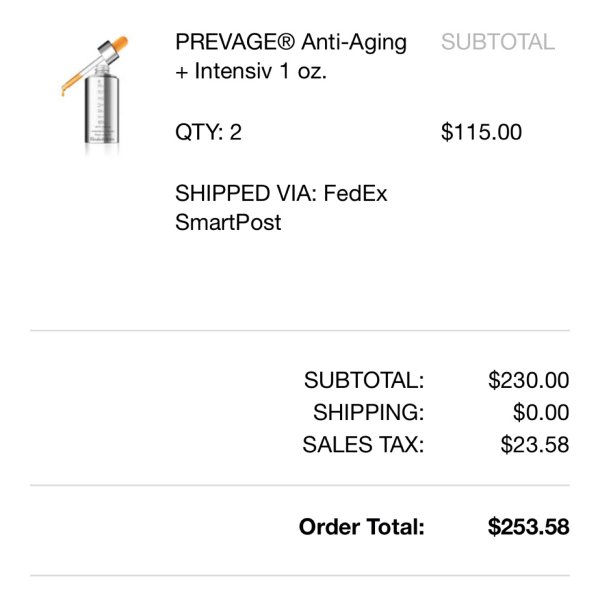Click the orange dropper on product image
Viewport: 600px width, 600px height.
(95, 65)
